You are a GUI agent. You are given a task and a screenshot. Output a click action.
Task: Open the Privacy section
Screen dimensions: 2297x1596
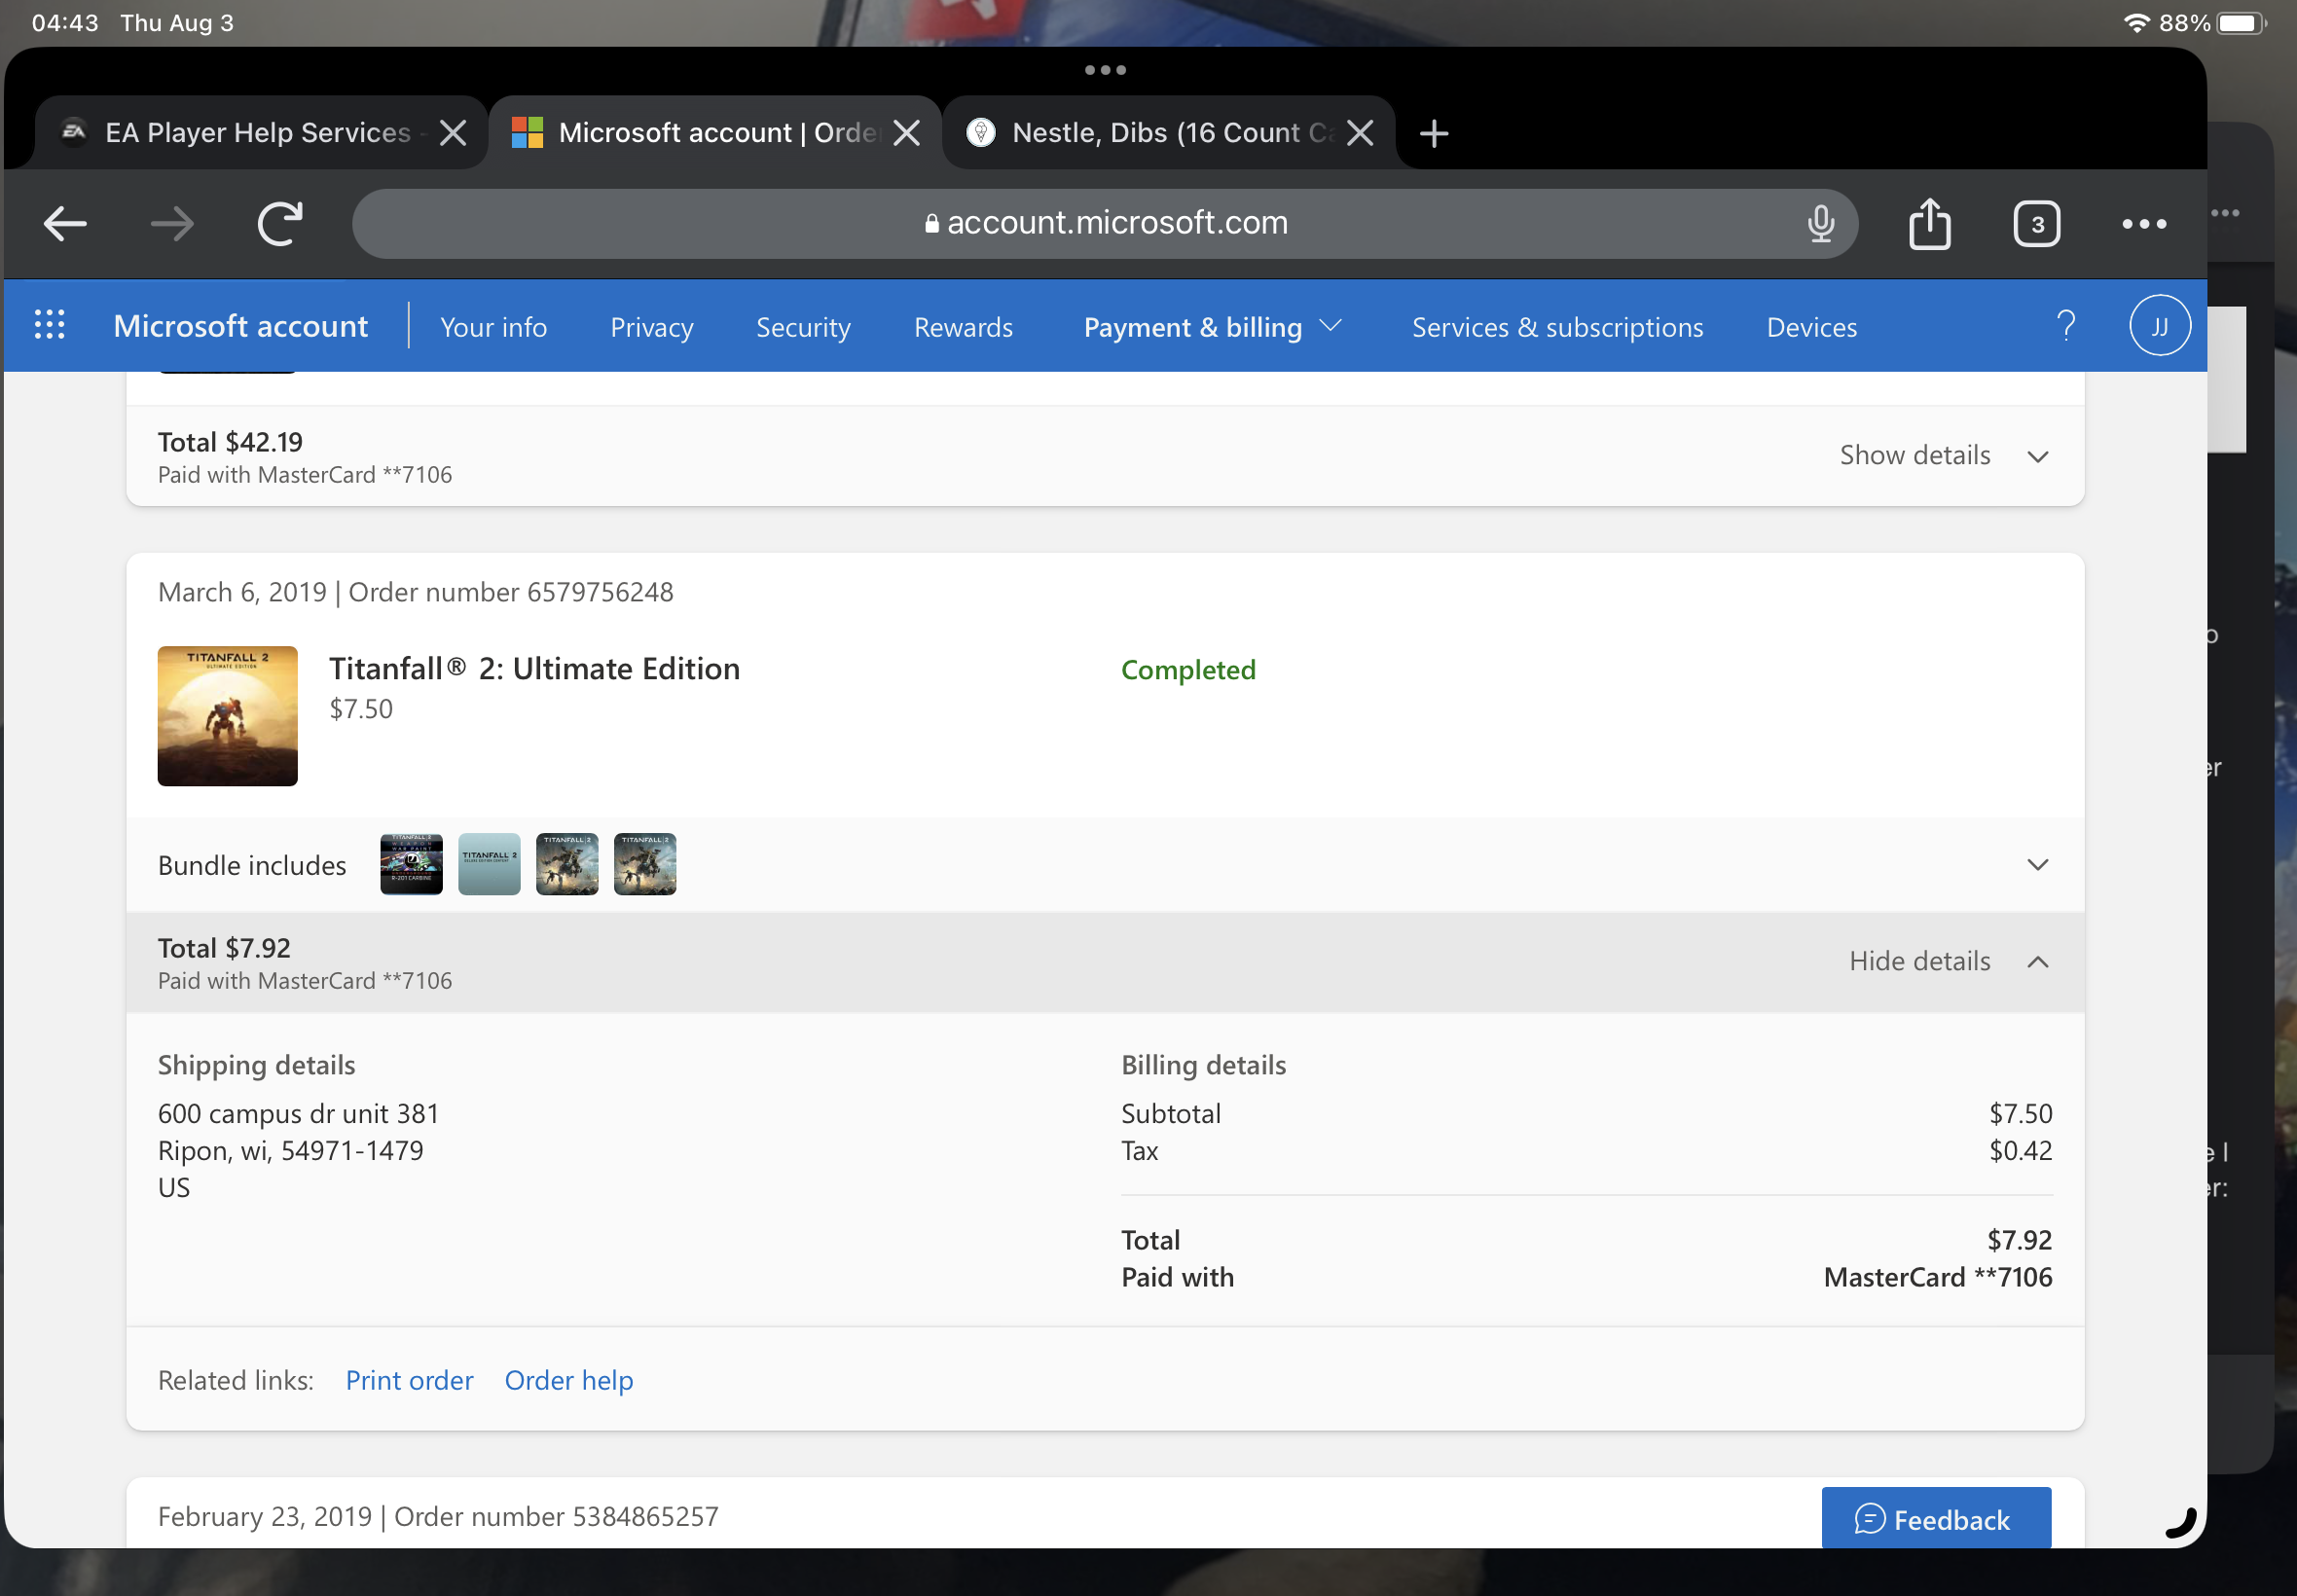click(x=651, y=327)
